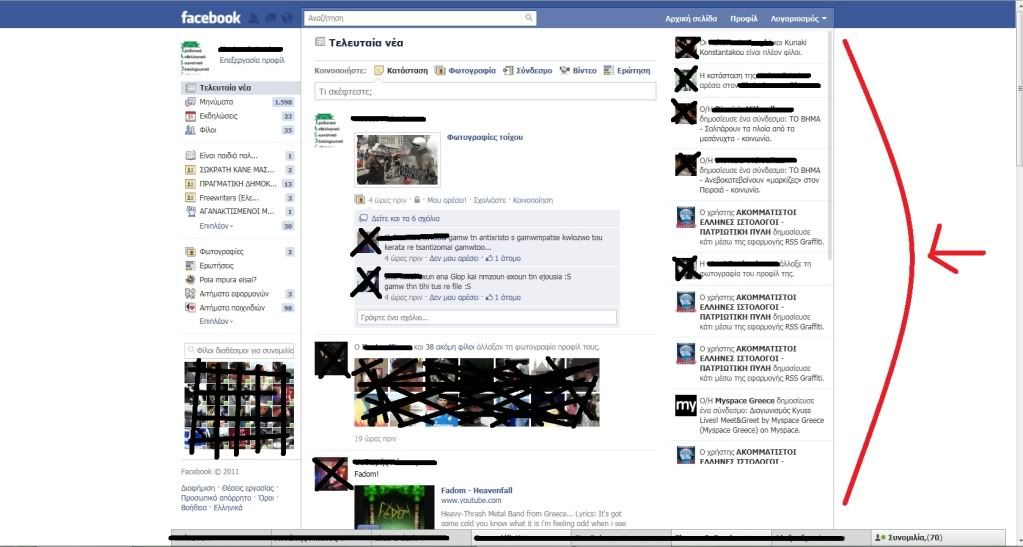Click the Αιτήματα παιχνιδιών icon
Screen dimensions: 1023x547
pos(190,307)
